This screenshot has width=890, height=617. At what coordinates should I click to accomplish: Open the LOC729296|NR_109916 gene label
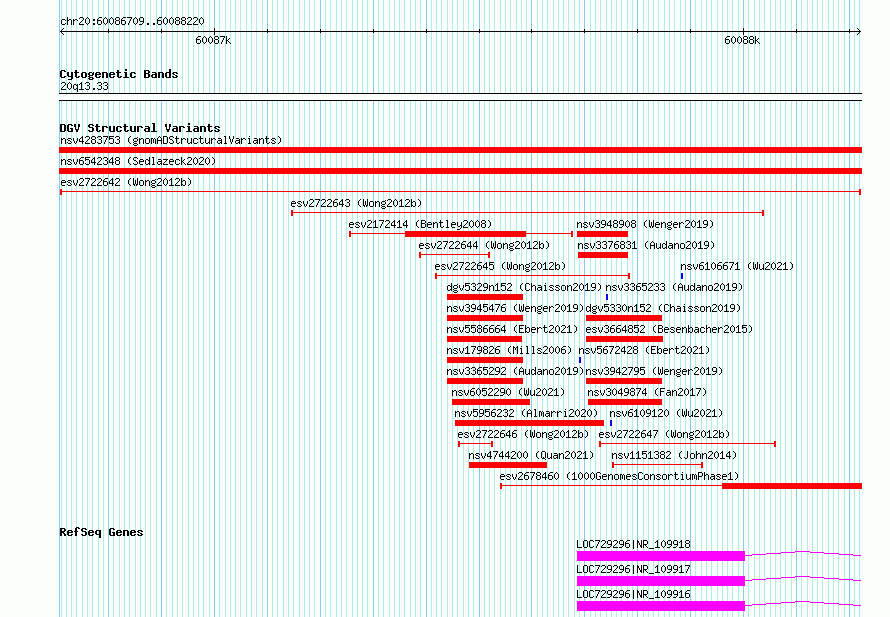(633, 594)
